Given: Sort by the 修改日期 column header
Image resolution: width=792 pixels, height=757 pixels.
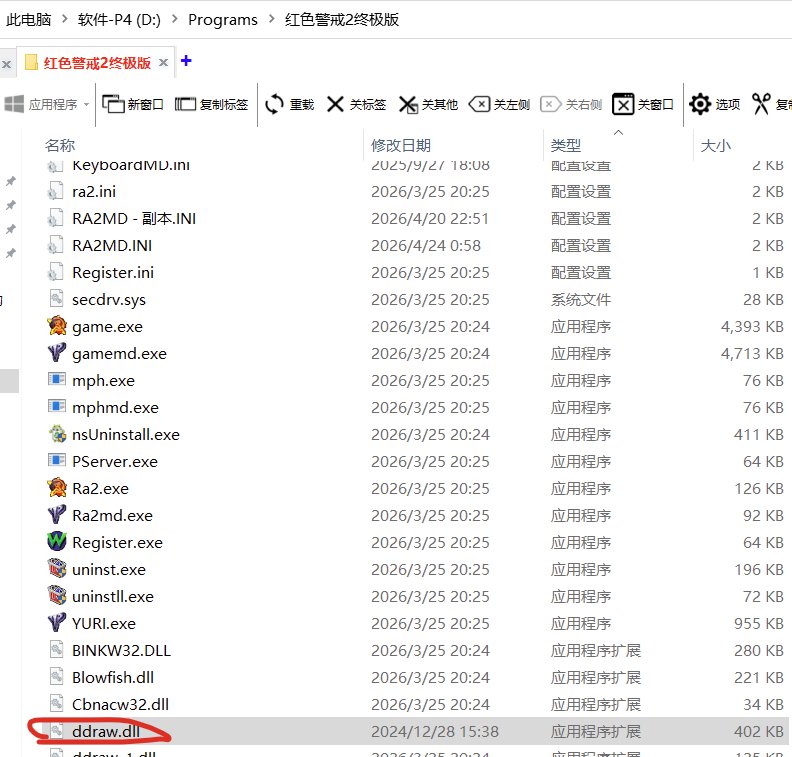Looking at the screenshot, I should tap(401, 145).
